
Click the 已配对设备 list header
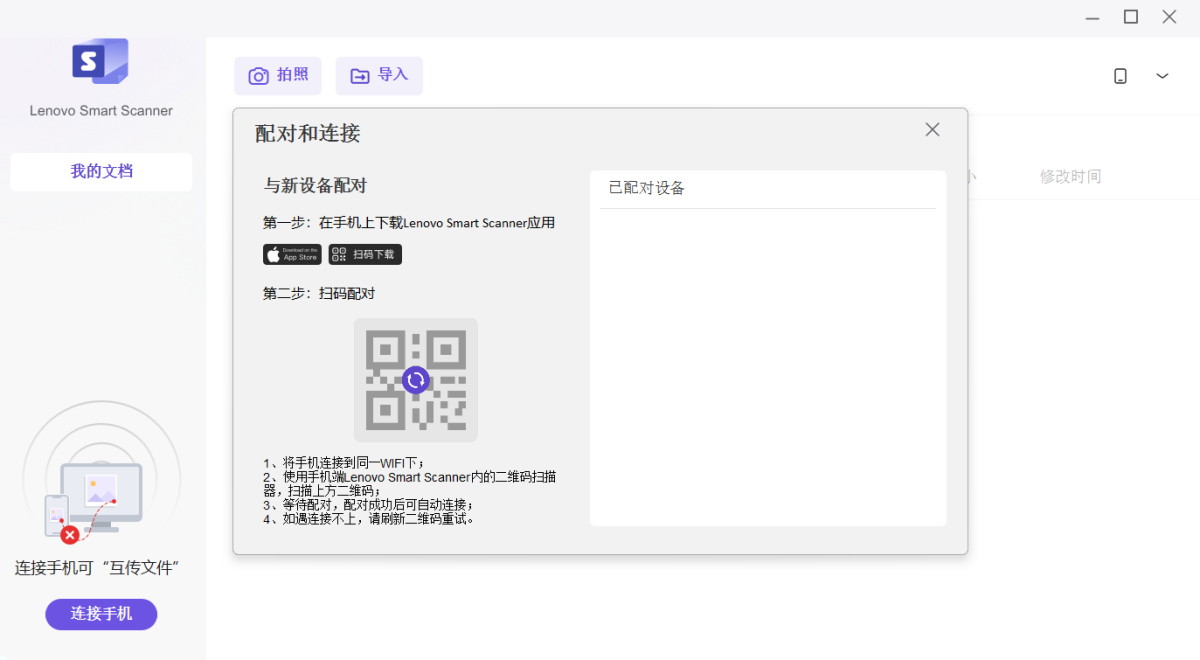click(x=647, y=188)
